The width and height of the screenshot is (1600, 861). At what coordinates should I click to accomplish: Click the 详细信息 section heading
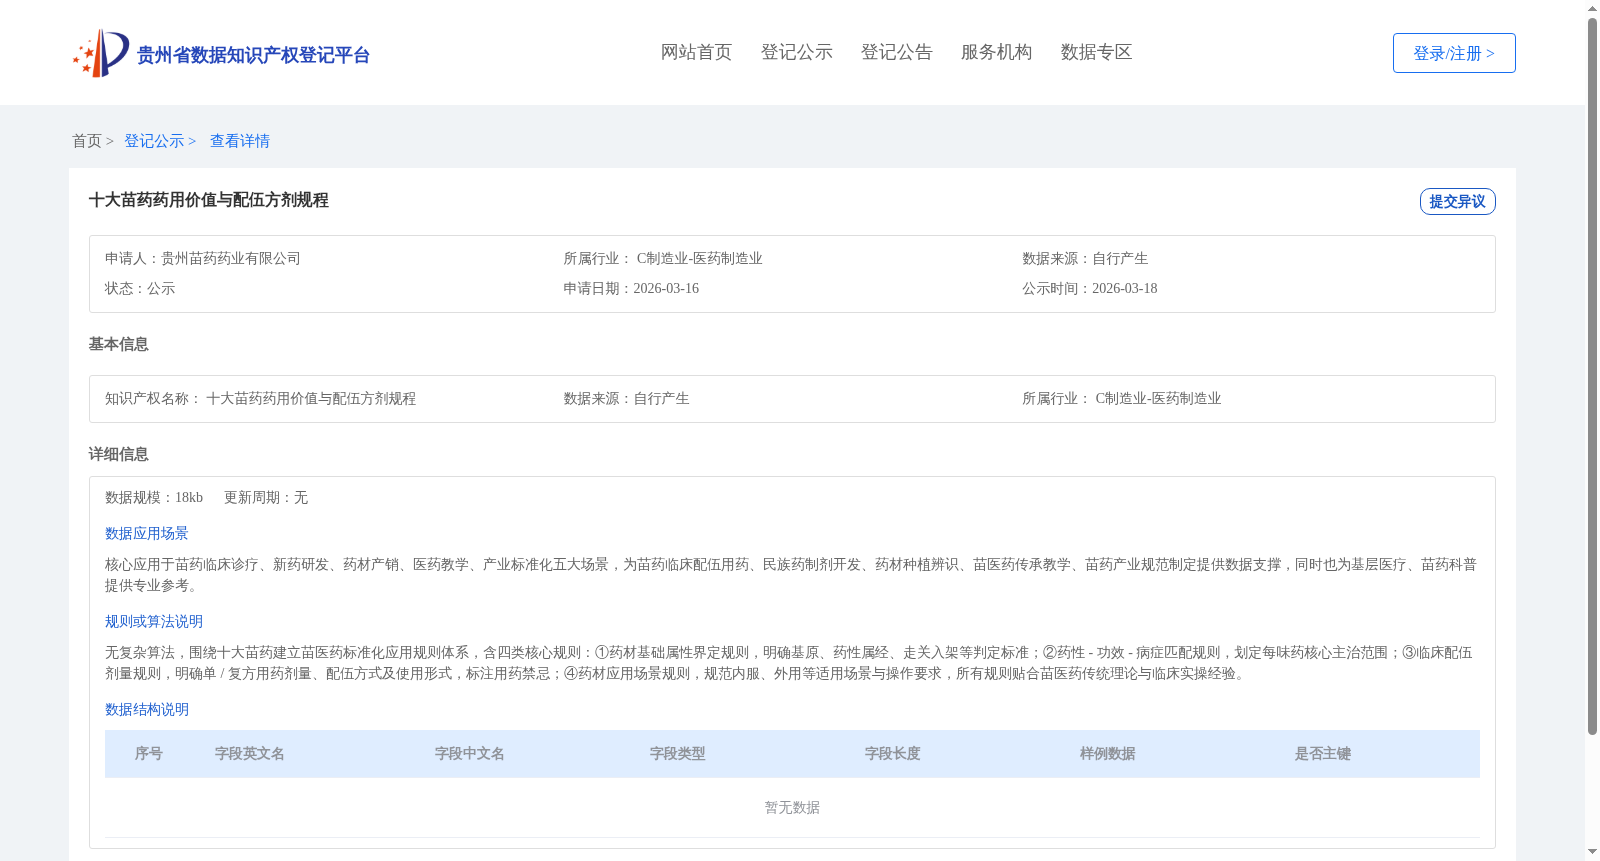pos(118,454)
